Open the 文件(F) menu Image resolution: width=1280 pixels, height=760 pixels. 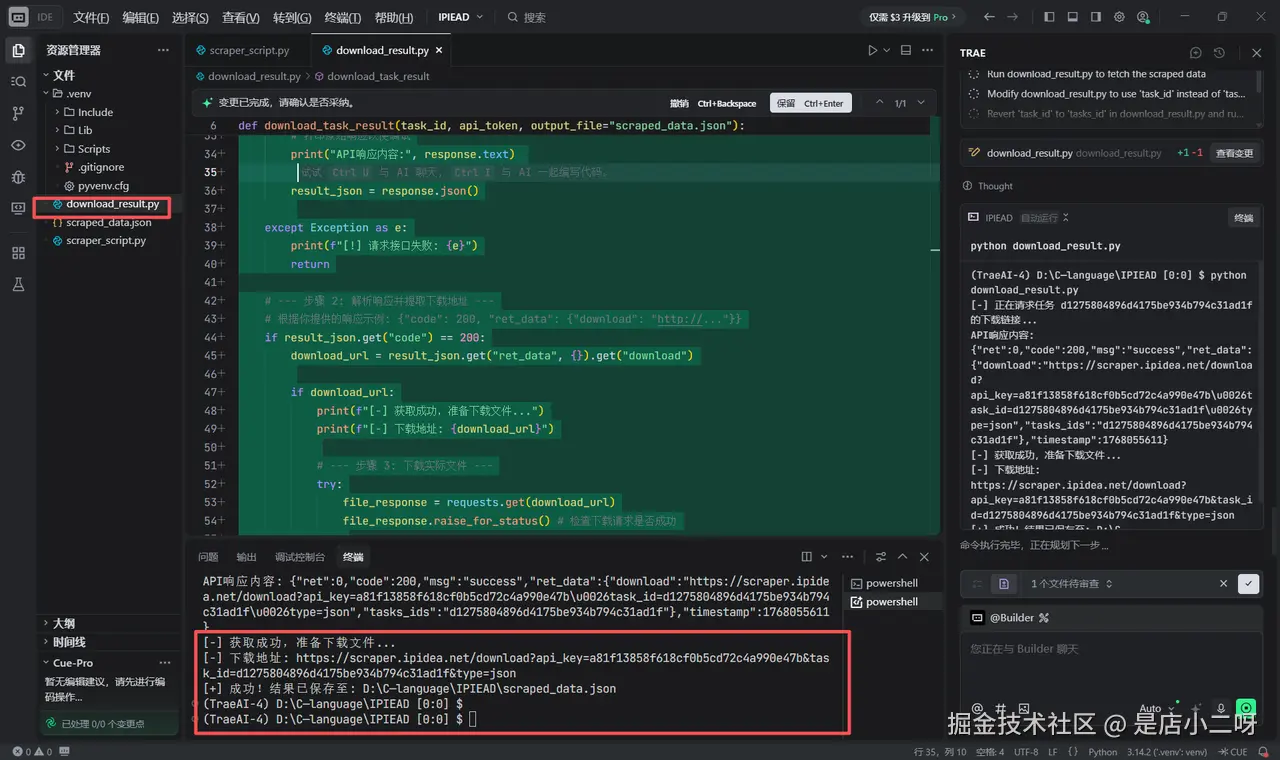pos(91,18)
